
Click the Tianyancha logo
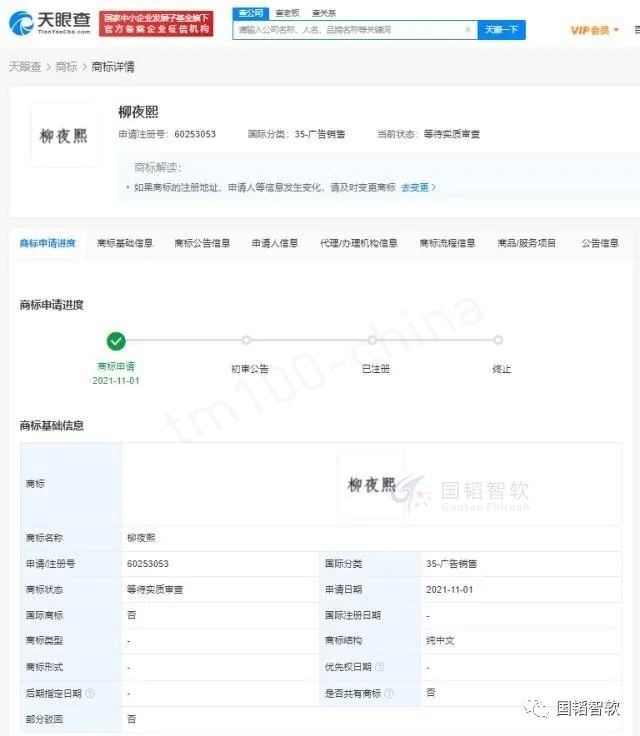(50, 23)
